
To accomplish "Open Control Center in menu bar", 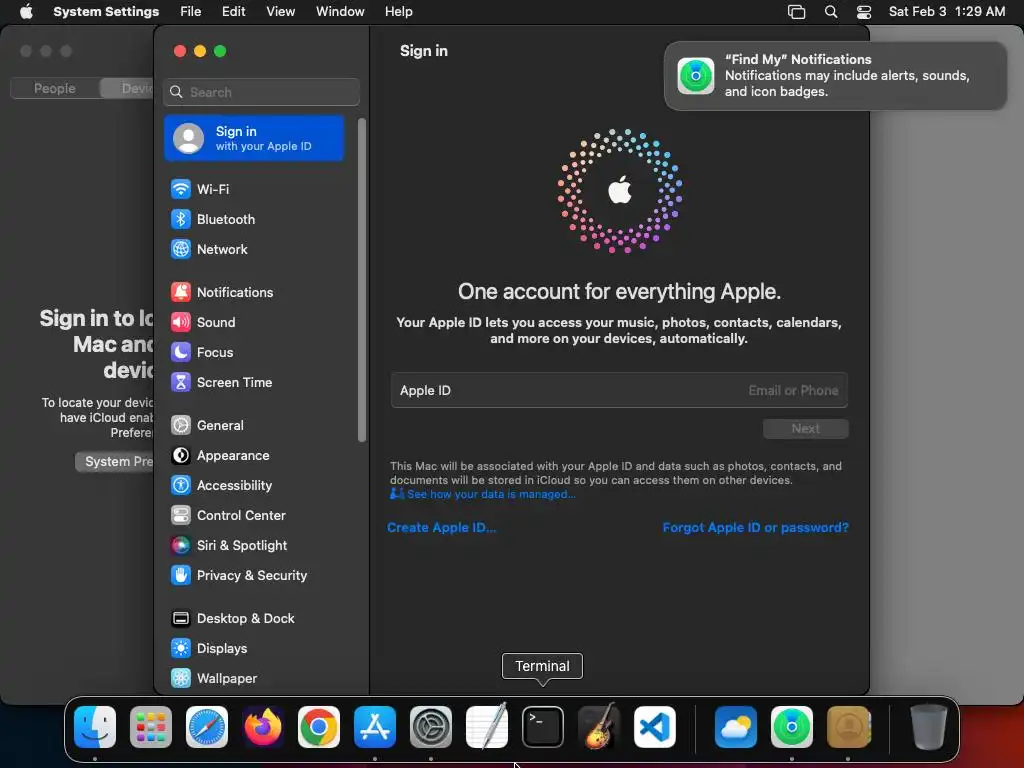I will [x=864, y=12].
